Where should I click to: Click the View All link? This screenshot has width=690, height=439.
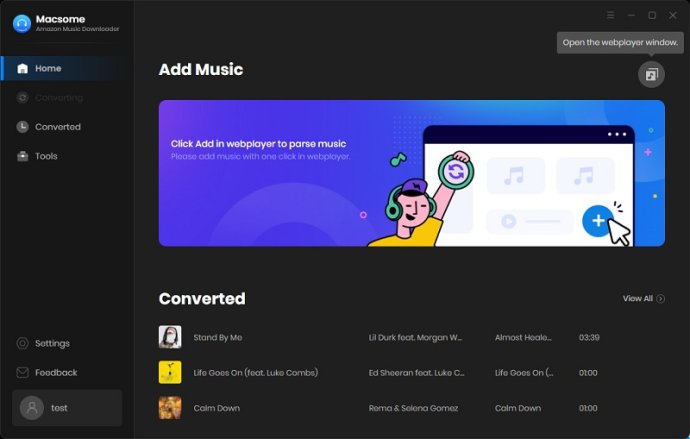[638, 299]
